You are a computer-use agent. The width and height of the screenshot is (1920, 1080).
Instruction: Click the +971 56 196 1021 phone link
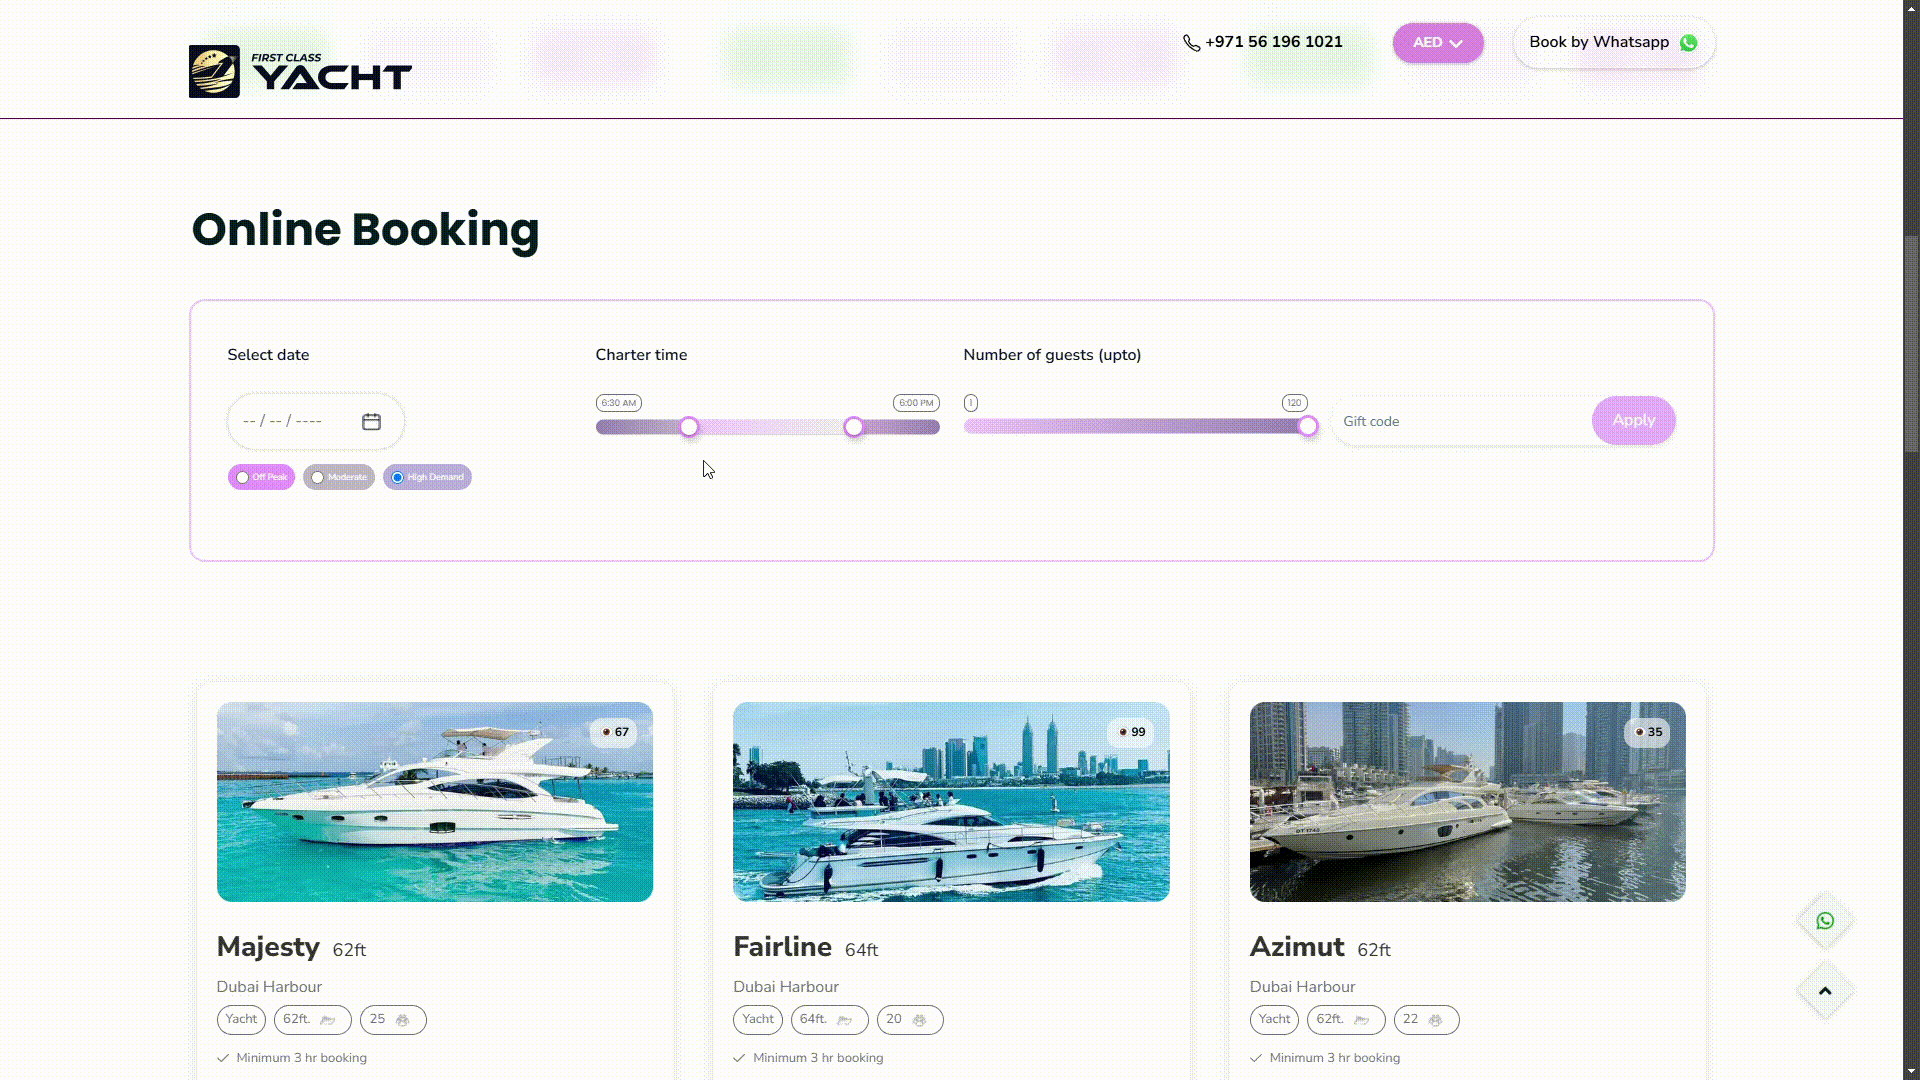[1273, 42]
